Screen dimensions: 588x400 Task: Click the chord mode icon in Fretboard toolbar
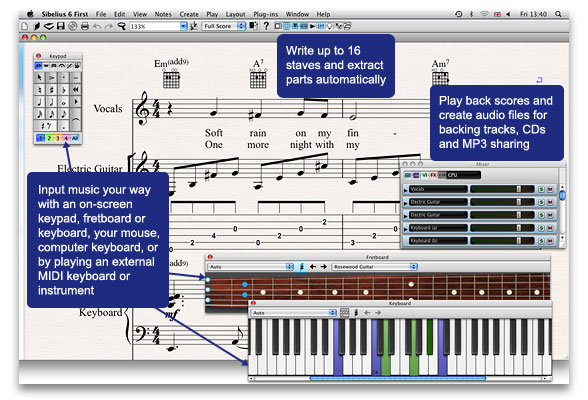[x=302, y=267]
